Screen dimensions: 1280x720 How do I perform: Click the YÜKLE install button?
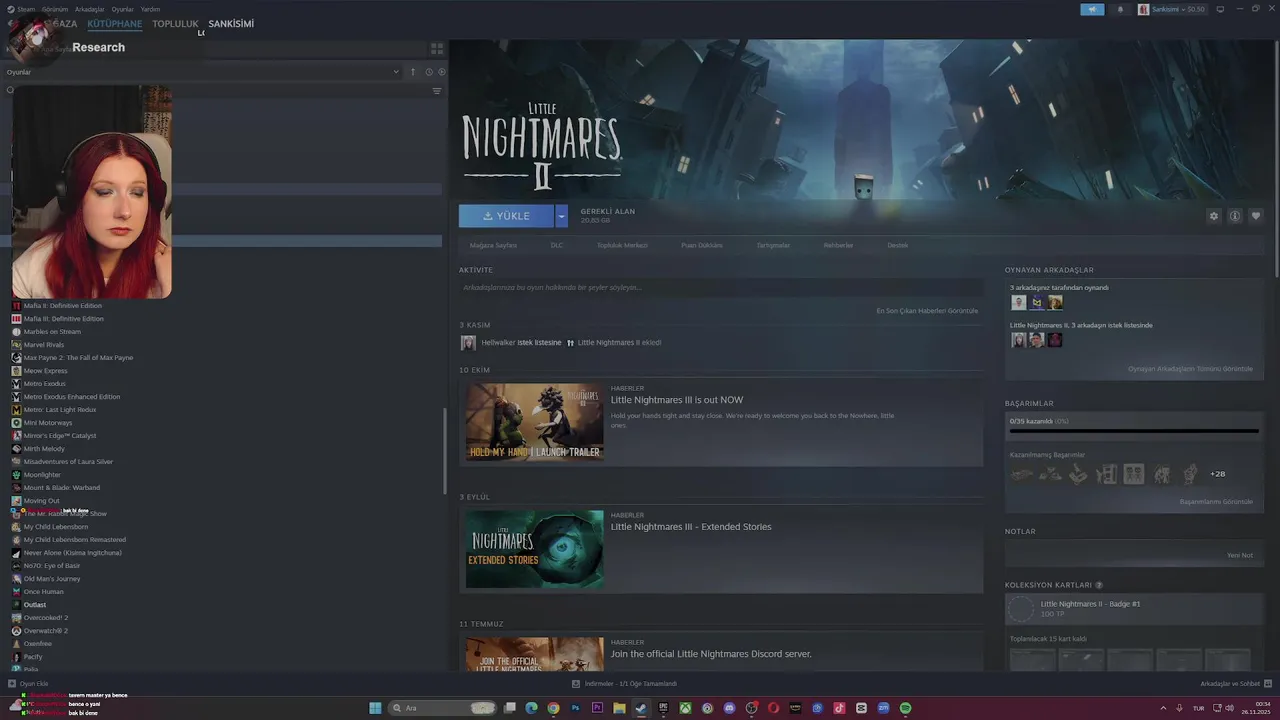tap(506, 216)
